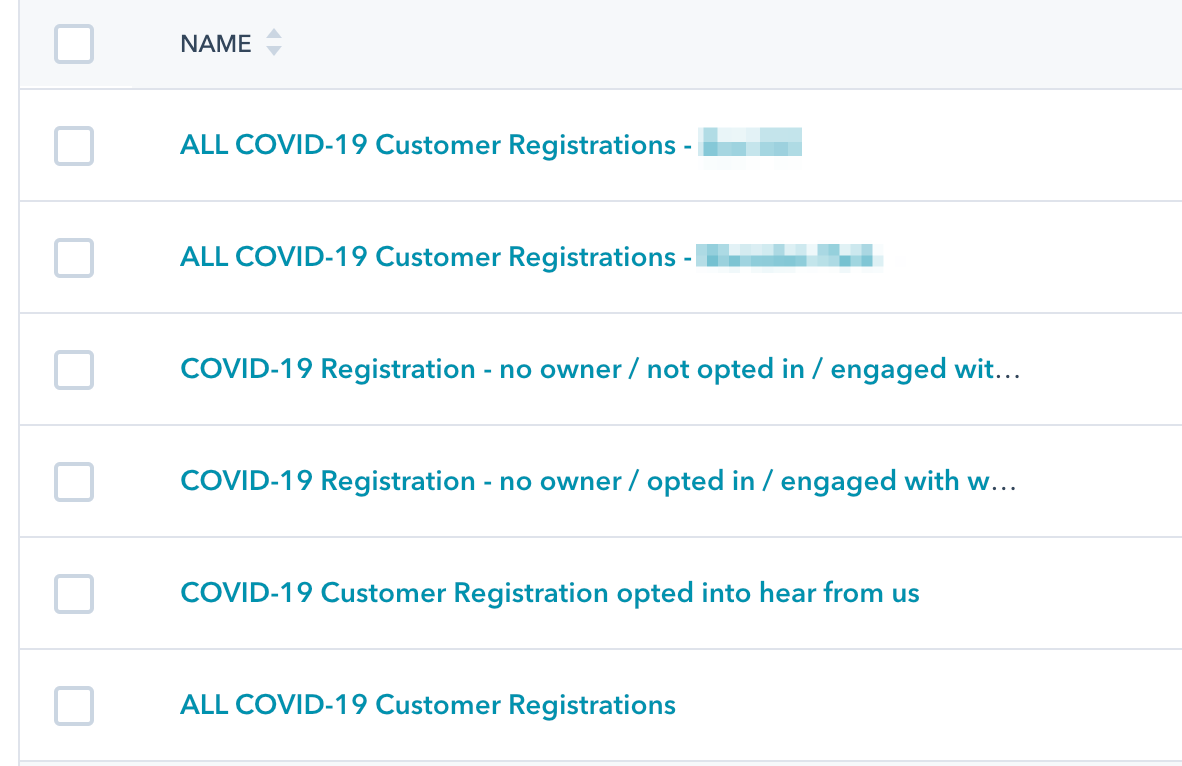Check the 'opted into hear from us' row
This screenshot has width=1182, height=766.
[74, 594]
